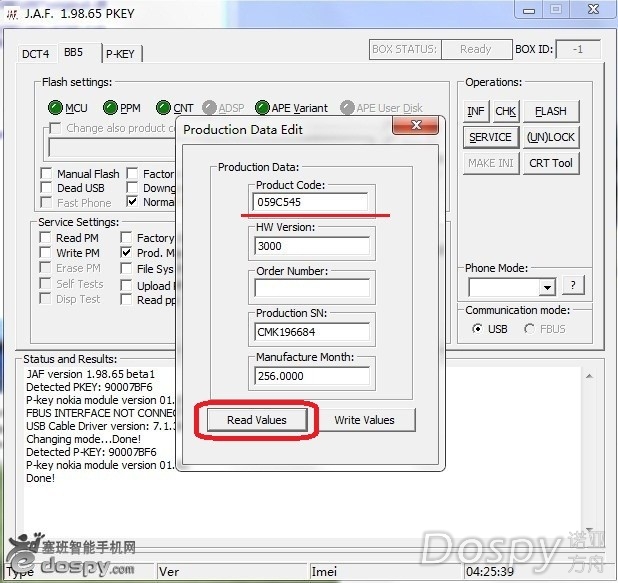Click the Ready box status field
The width and height of the screenshot is (618, 583).
pos(476,49)
